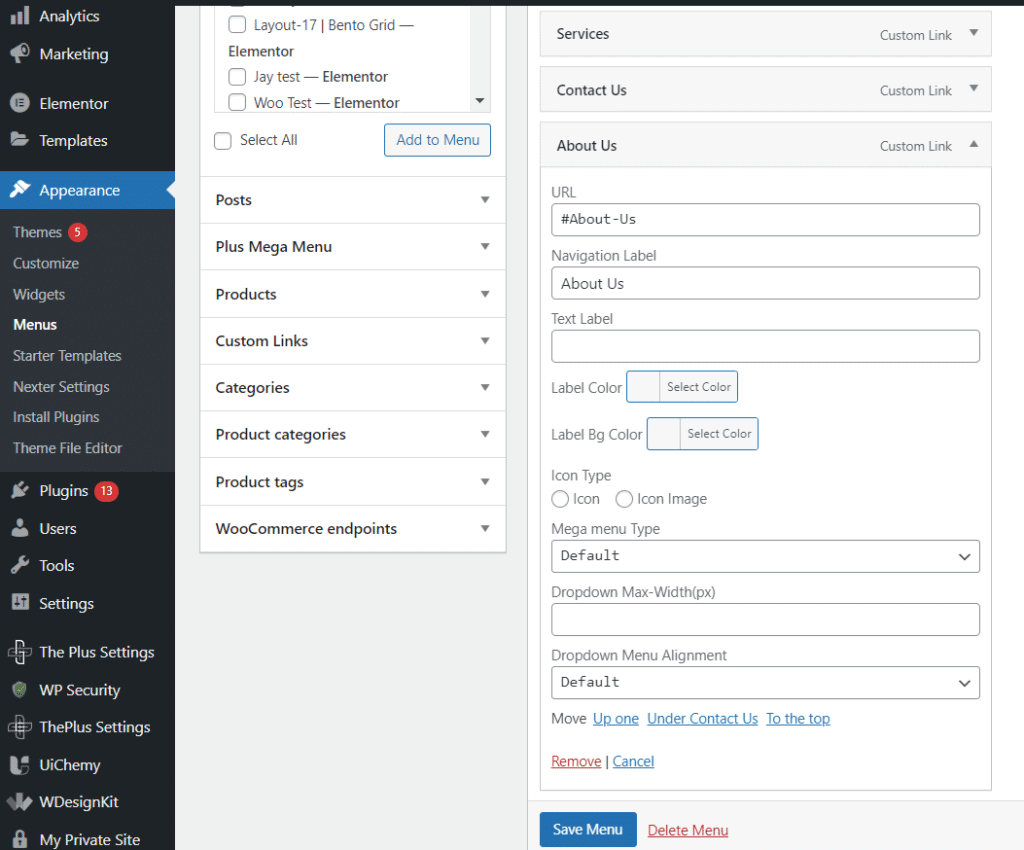Move item Under Contact Us
The width and height of the screenshot is (1024, 850).
coord(703,719)
